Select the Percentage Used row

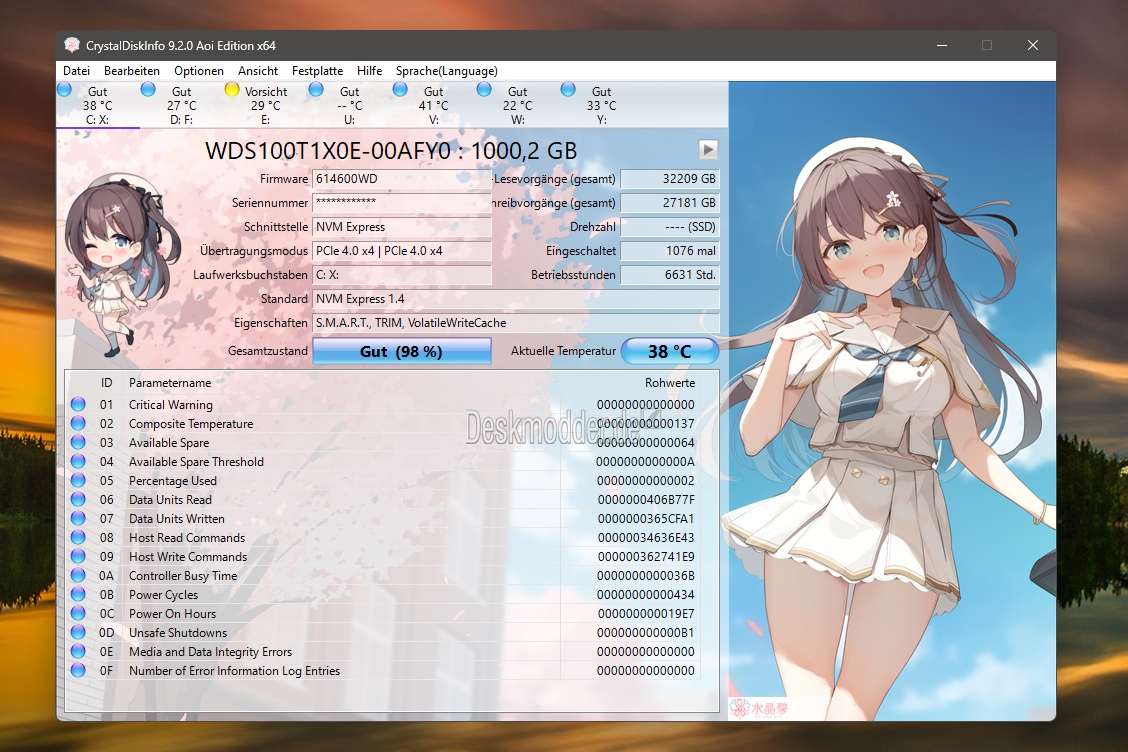pos(385,481)
